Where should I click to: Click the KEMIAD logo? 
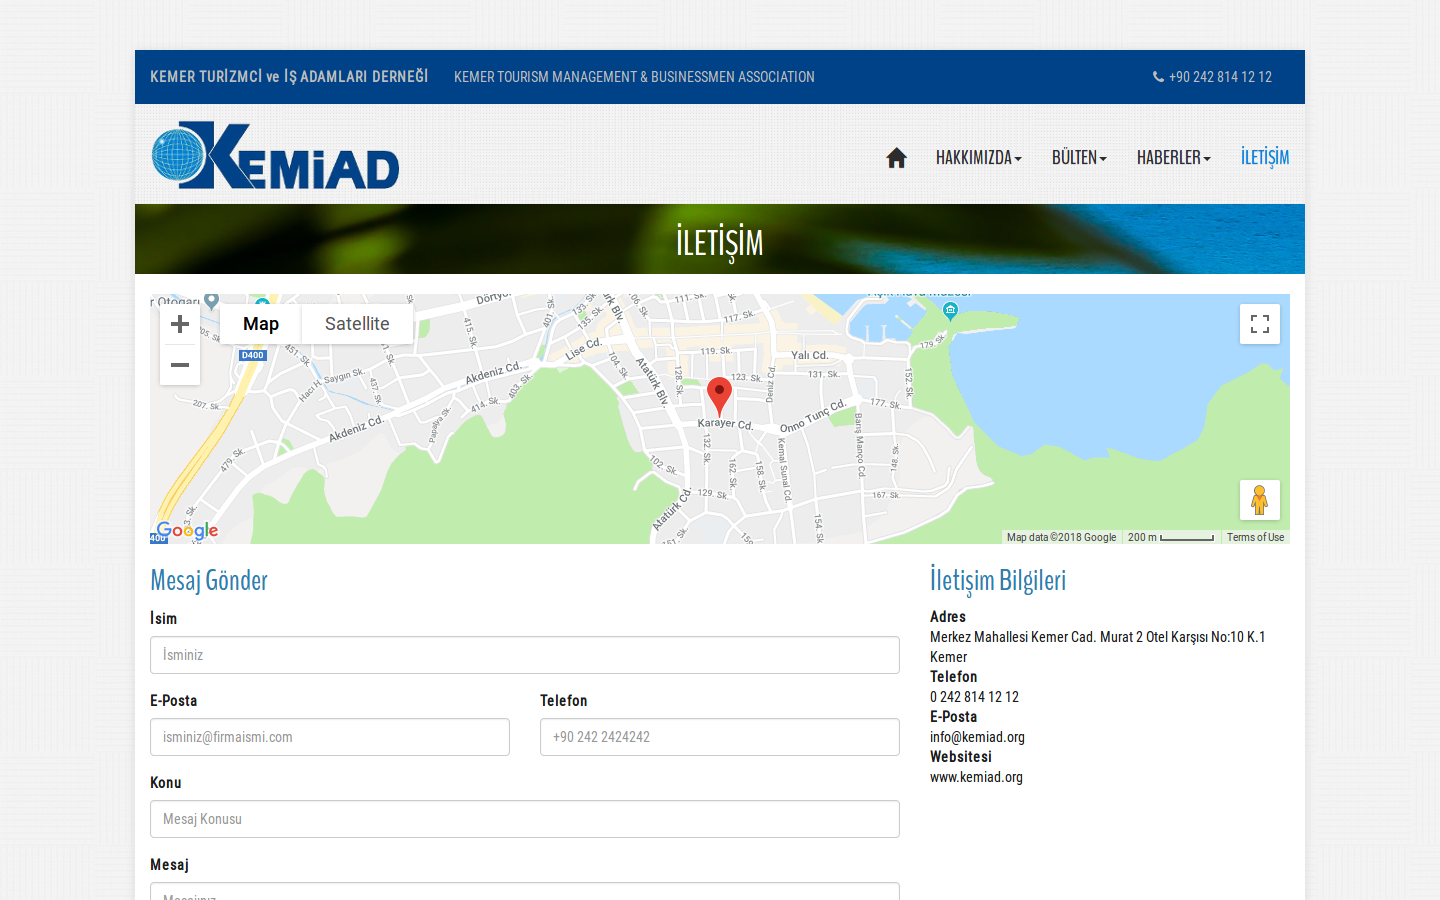pyautogui.click(x=276, y=156)
